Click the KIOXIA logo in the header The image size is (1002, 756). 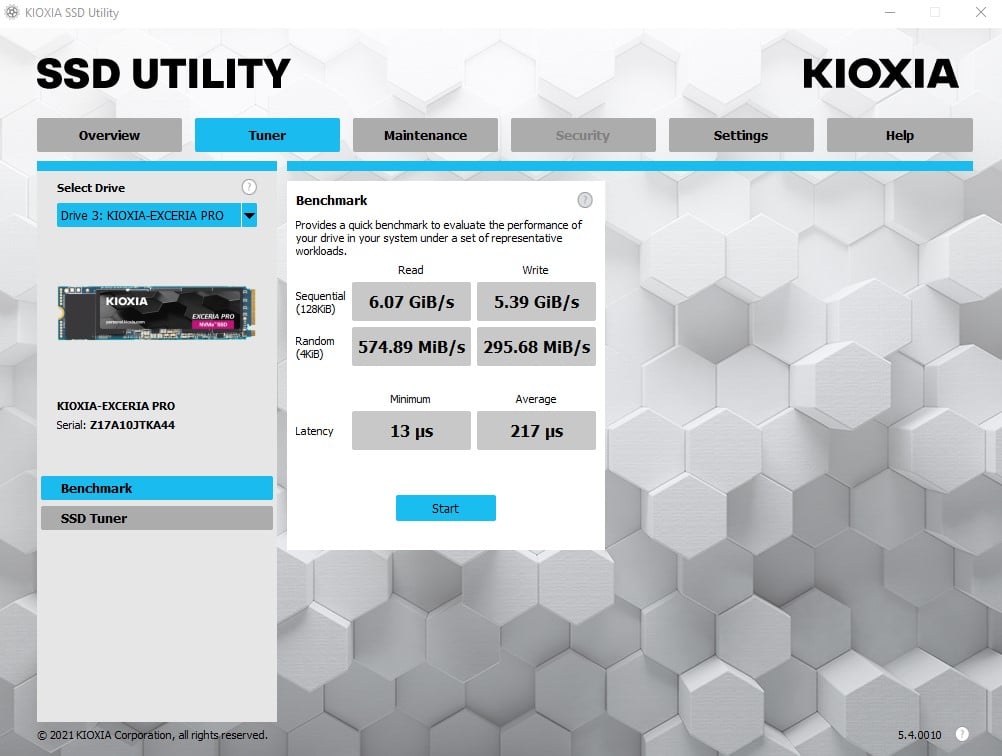880,74
